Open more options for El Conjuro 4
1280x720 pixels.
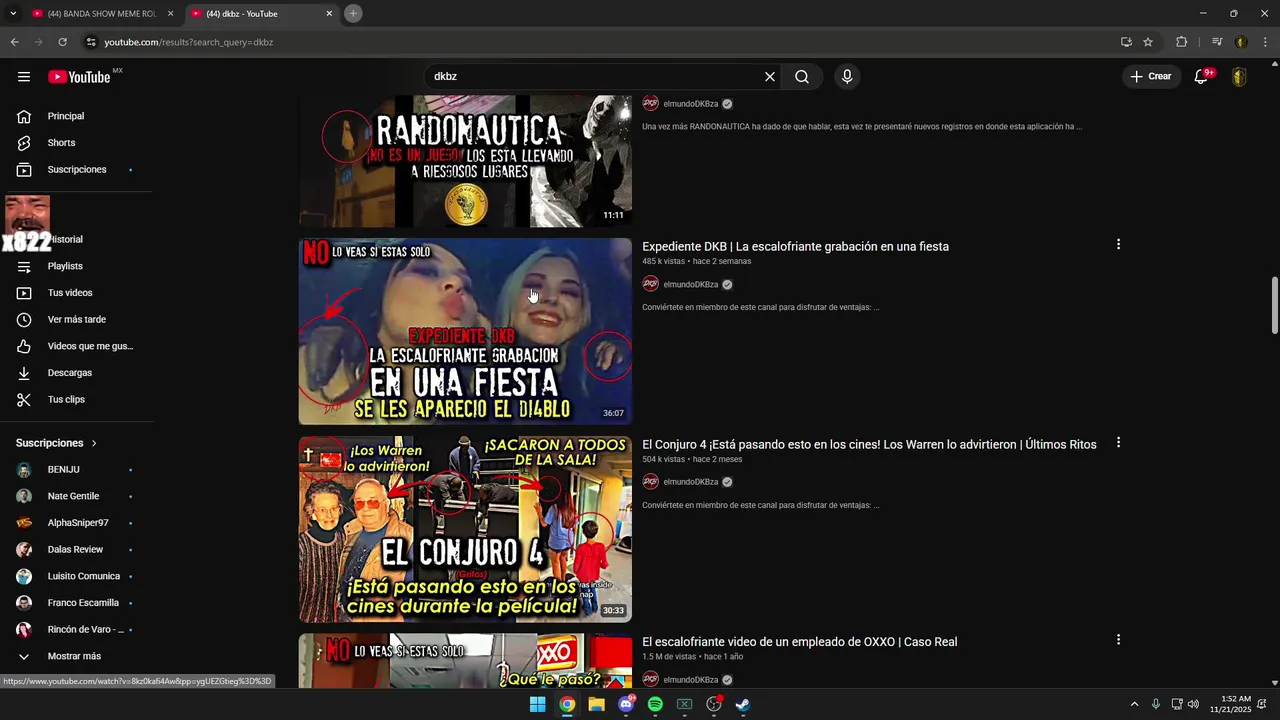[1118, 443]
